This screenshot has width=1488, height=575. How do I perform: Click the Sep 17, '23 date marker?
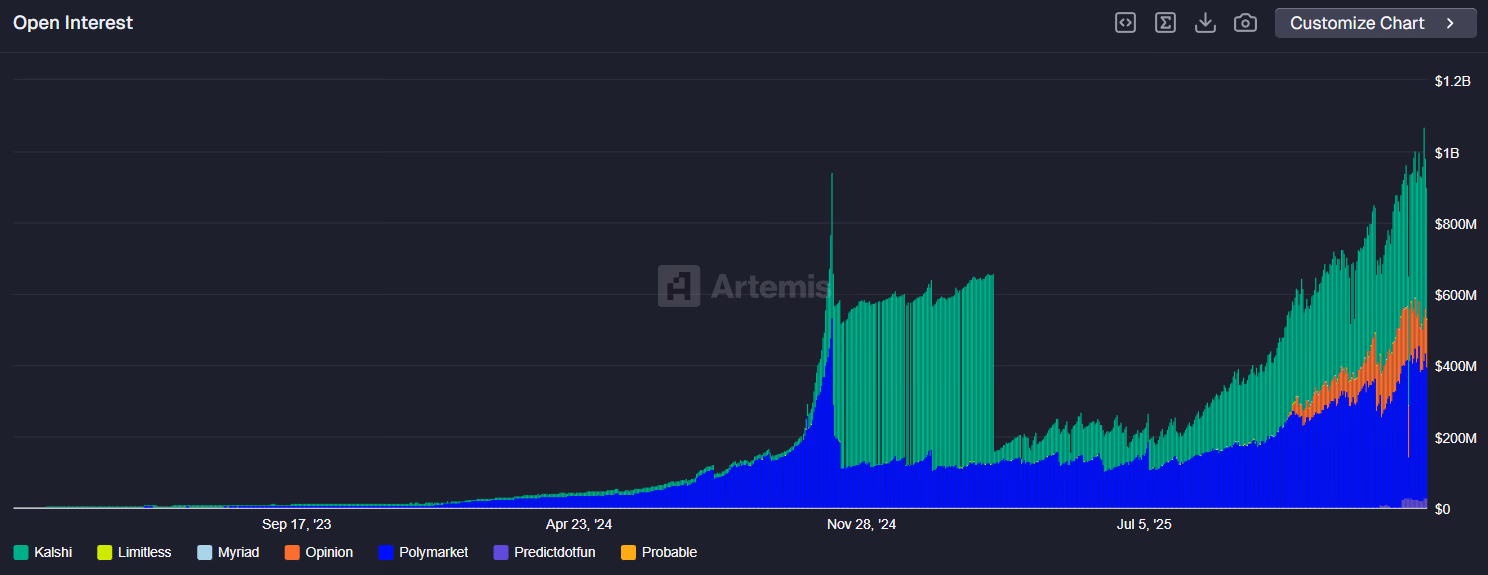296,524
